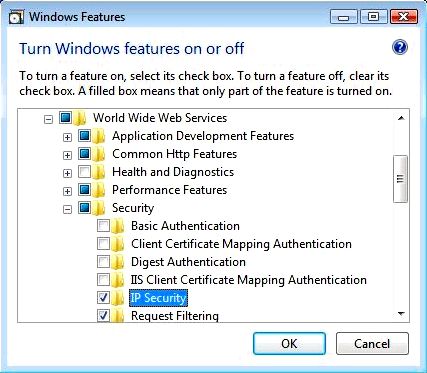Expand the Application Development Features node
The height and width of the screenshot is (373, 427).
point(68,137)
